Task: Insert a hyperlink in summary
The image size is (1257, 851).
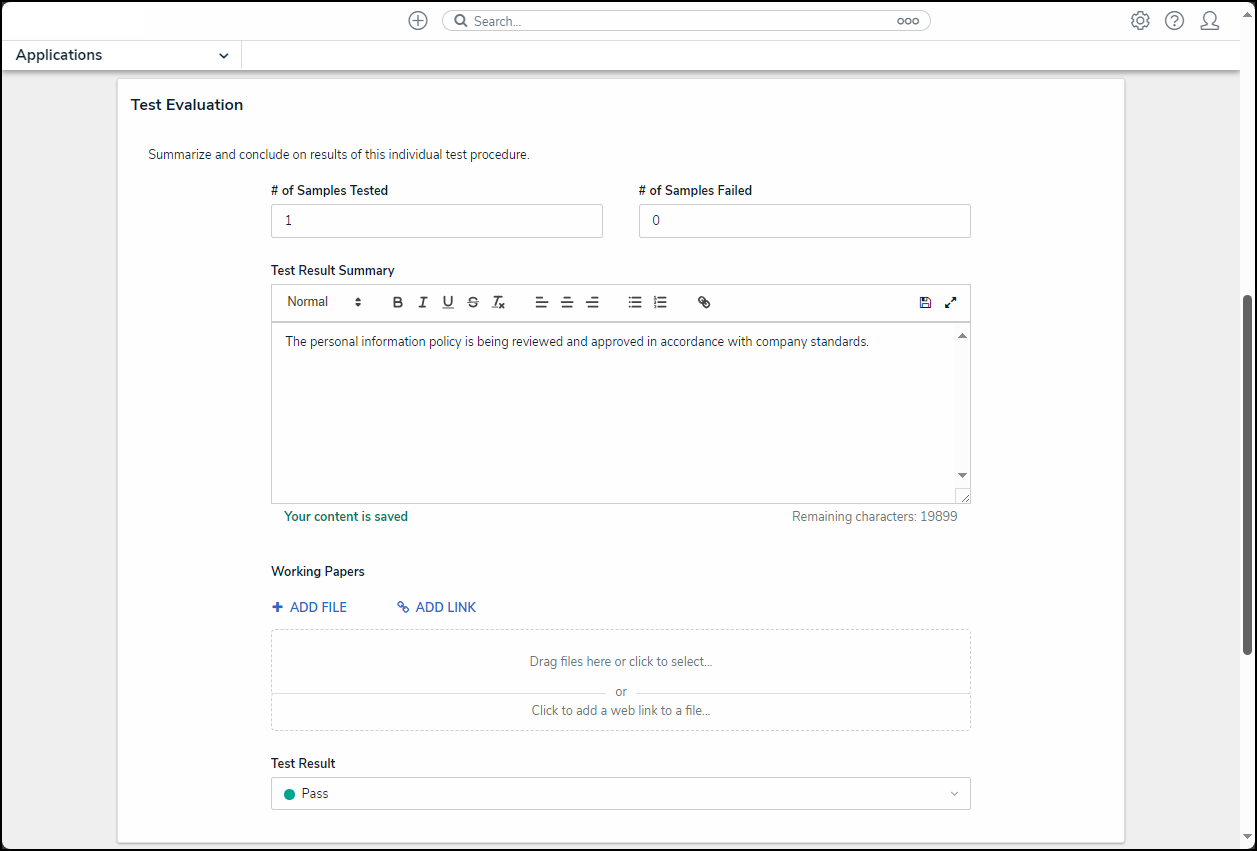Action: click(x=704, y=302)
